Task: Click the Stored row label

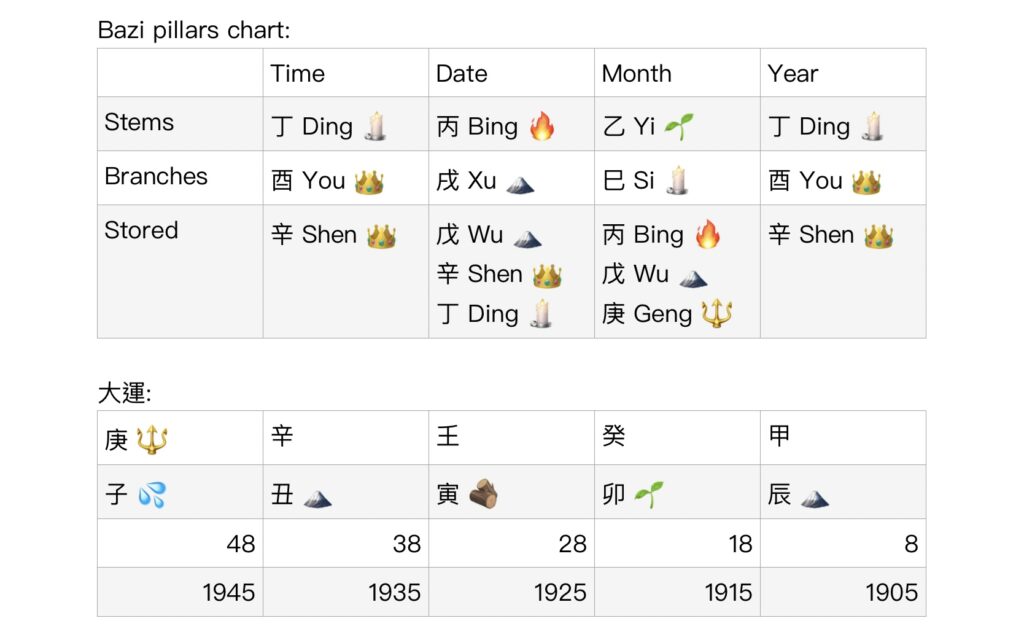Action: pyautogui.click(x=141, y=230)
